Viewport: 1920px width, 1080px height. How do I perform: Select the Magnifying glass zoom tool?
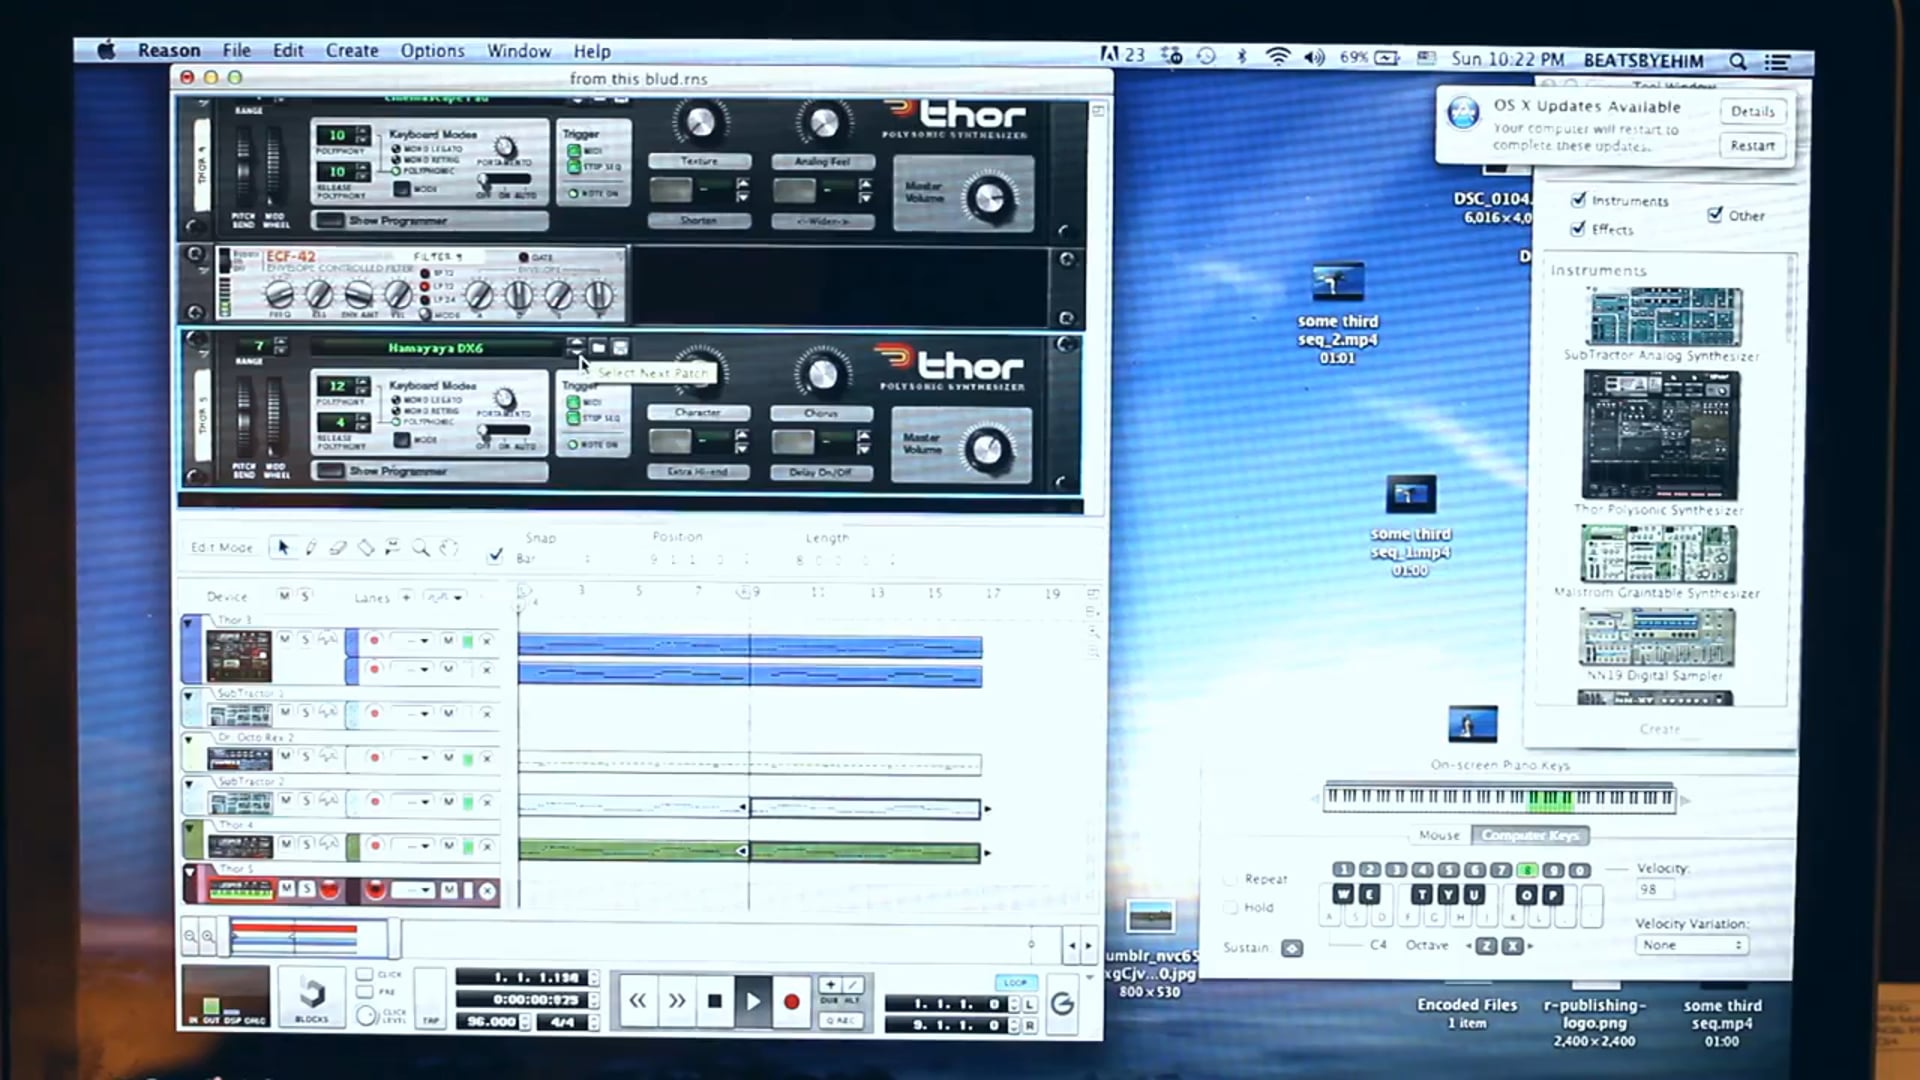[420, 548]
